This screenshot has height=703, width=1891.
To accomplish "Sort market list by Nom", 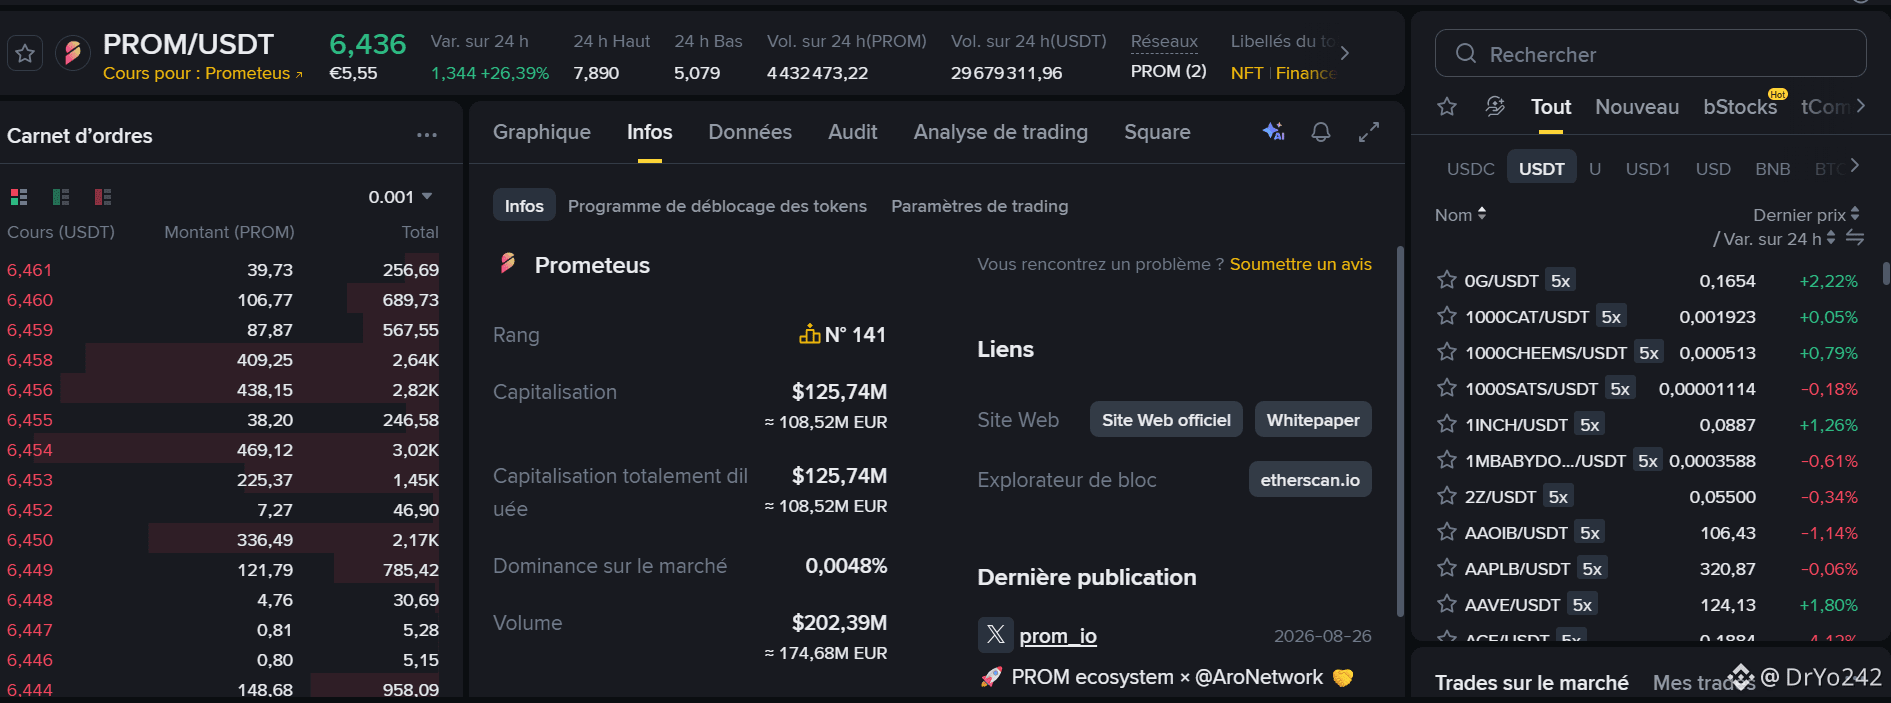I will click(1460, 215).
